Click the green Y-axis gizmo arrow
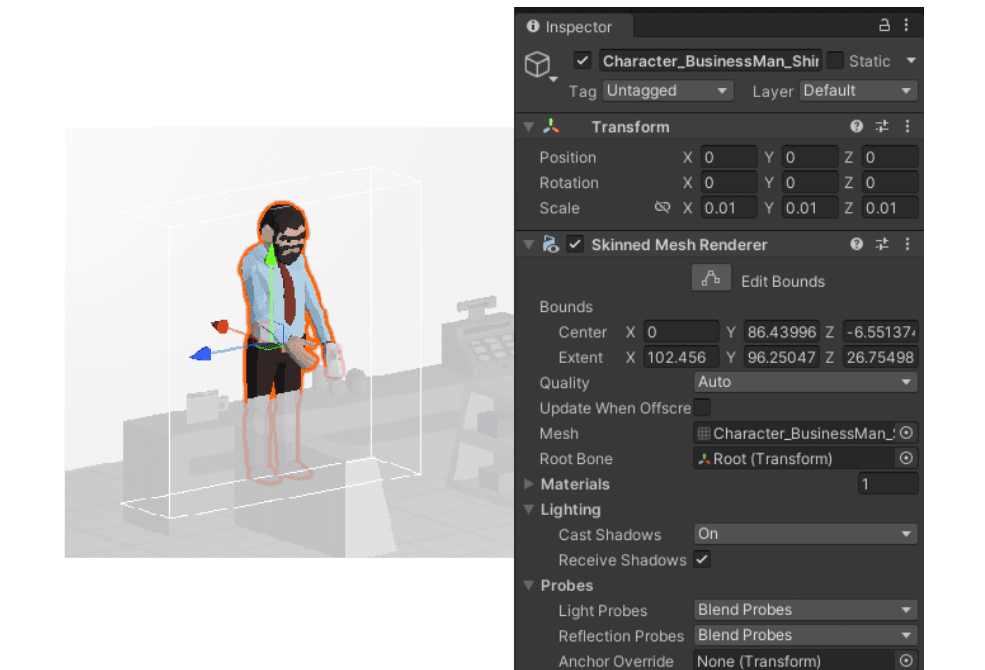 tap(270, 256)
